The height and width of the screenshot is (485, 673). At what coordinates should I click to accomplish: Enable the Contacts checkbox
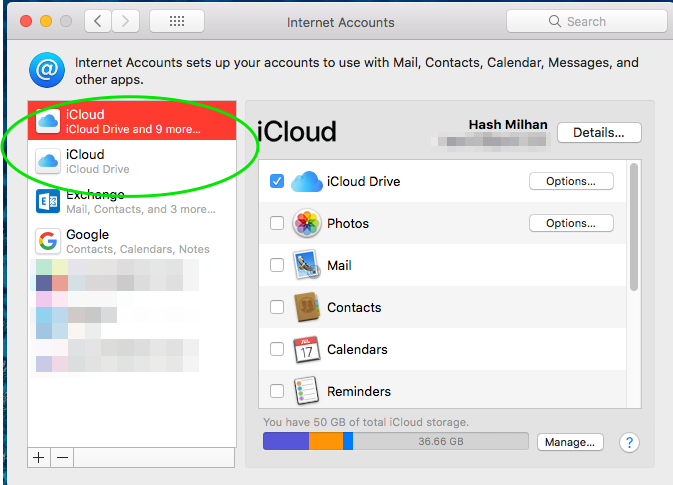click(x=277, y=307)
